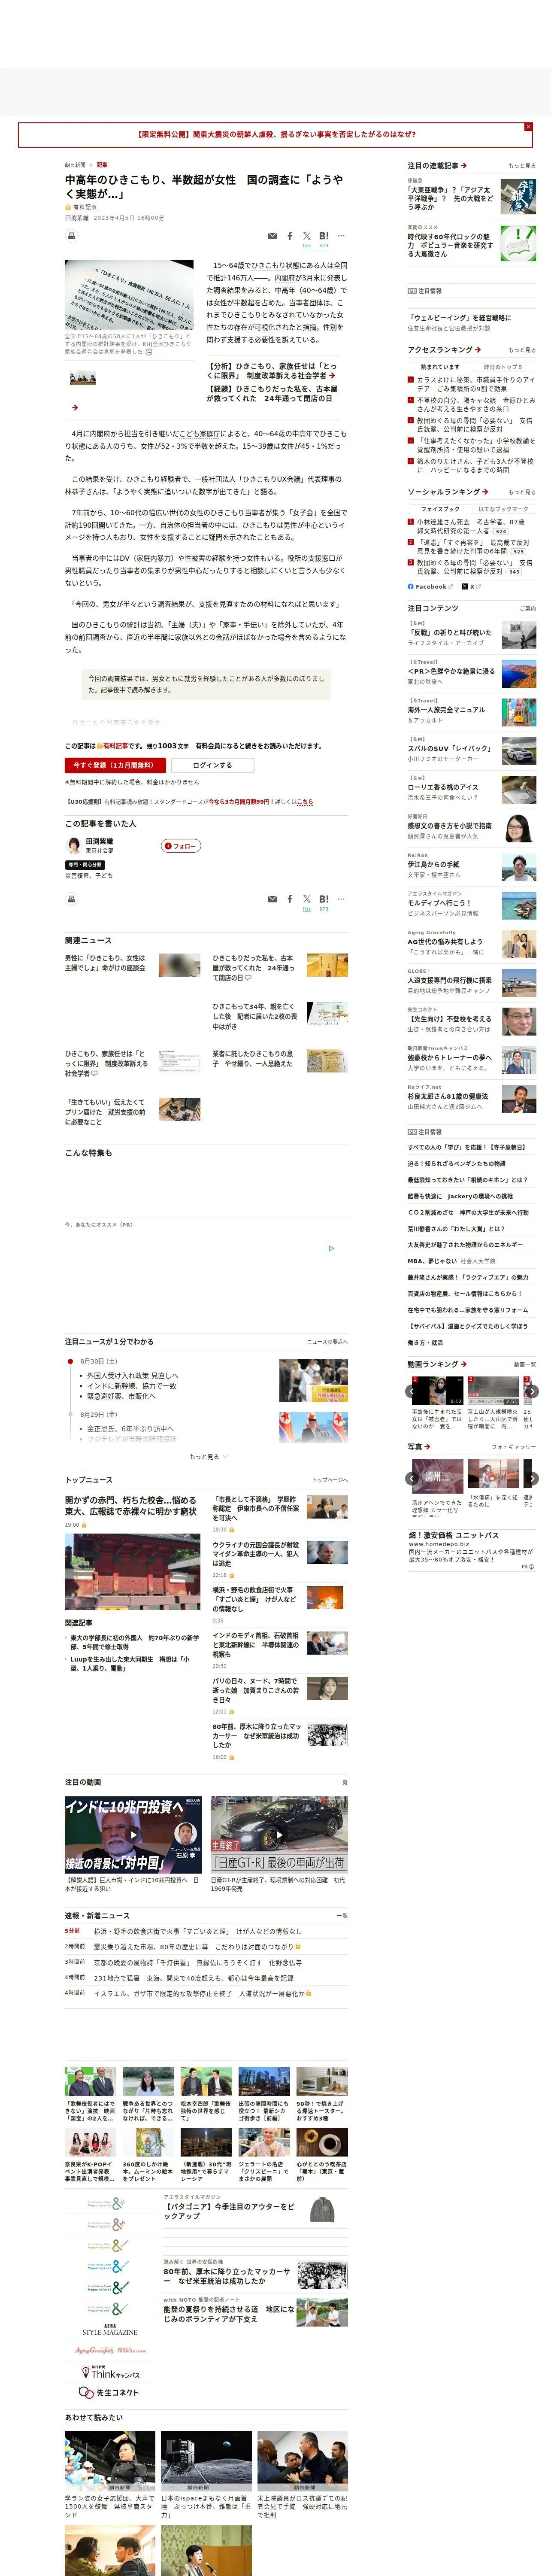Select フェイスブック social ranking tab
This screenshot has height=2576, width=551.
[440, 509]
